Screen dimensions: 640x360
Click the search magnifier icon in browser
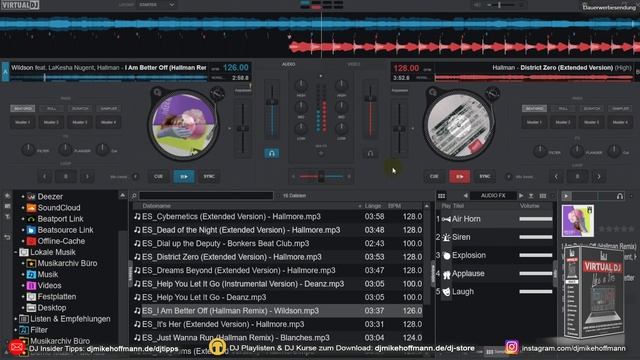point(134,196)
